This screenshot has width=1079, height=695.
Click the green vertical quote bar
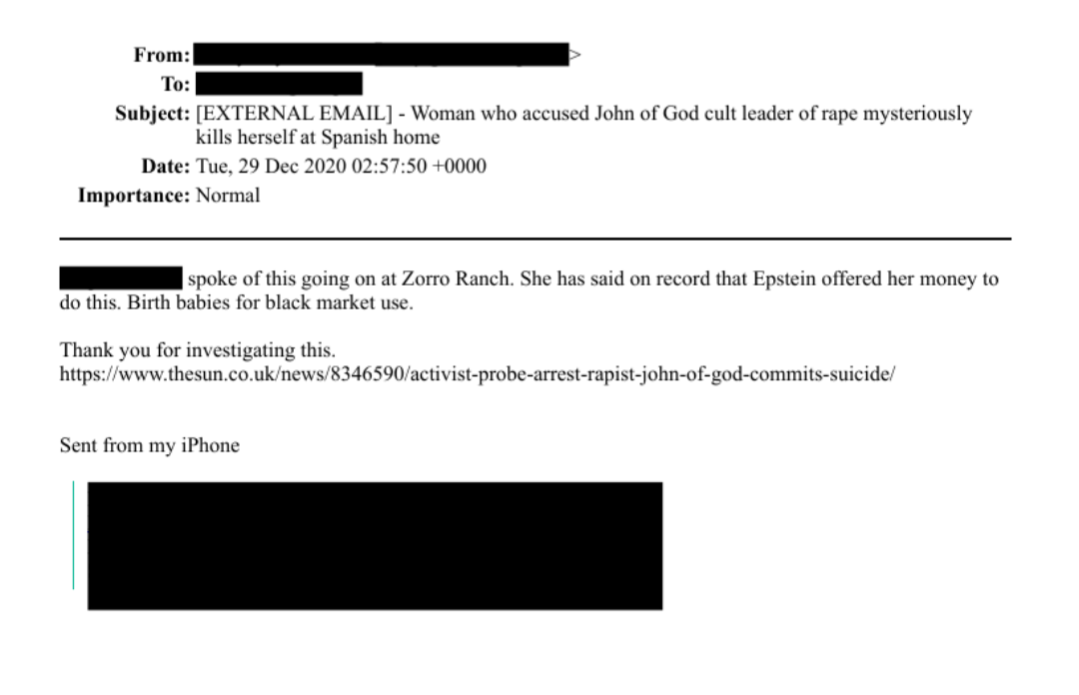coord(73,535)
